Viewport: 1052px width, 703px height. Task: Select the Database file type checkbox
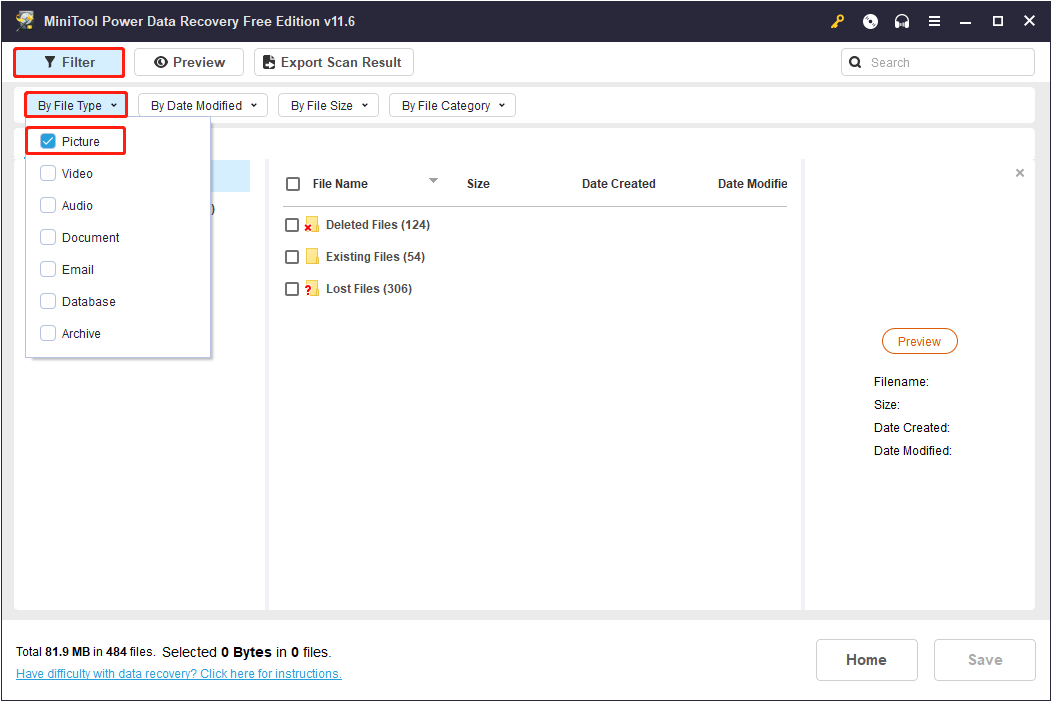point(48,301)
